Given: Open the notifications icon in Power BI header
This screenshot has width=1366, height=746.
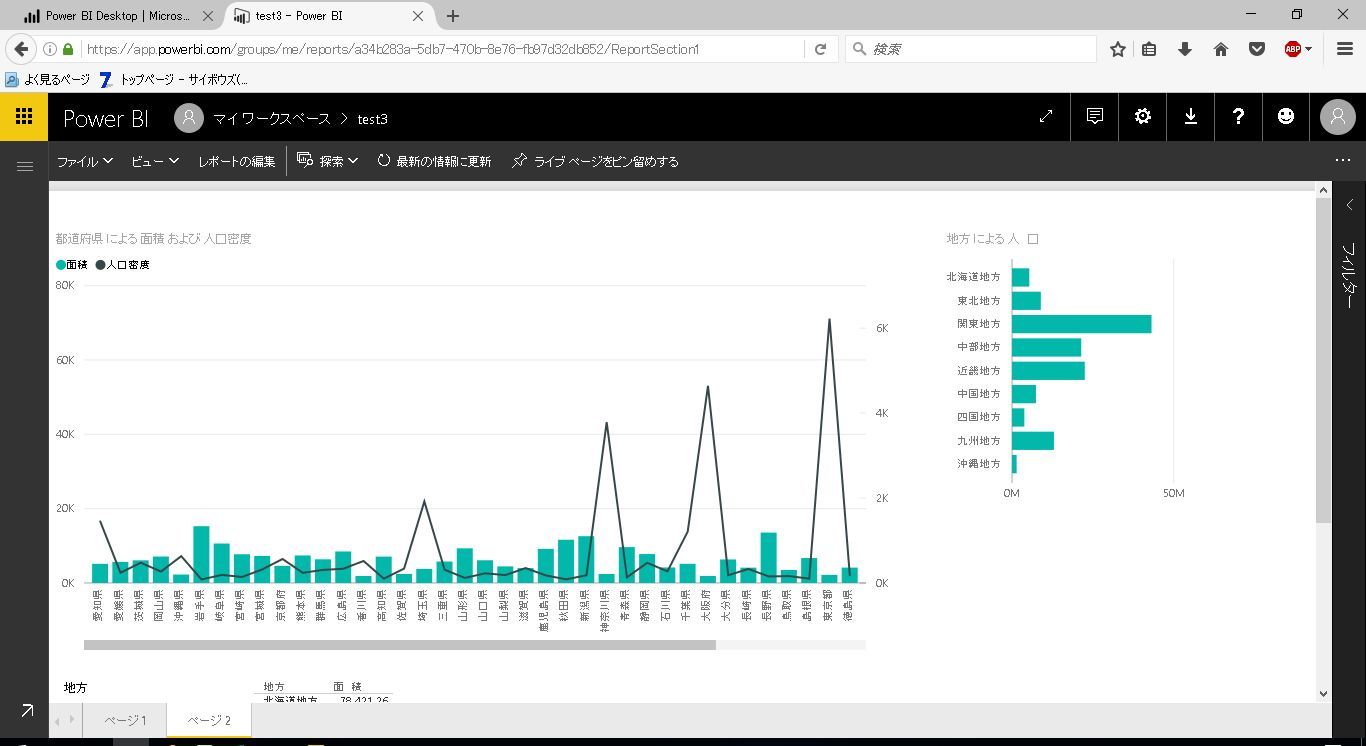Looking at the screenshot, I should 1095,117.
